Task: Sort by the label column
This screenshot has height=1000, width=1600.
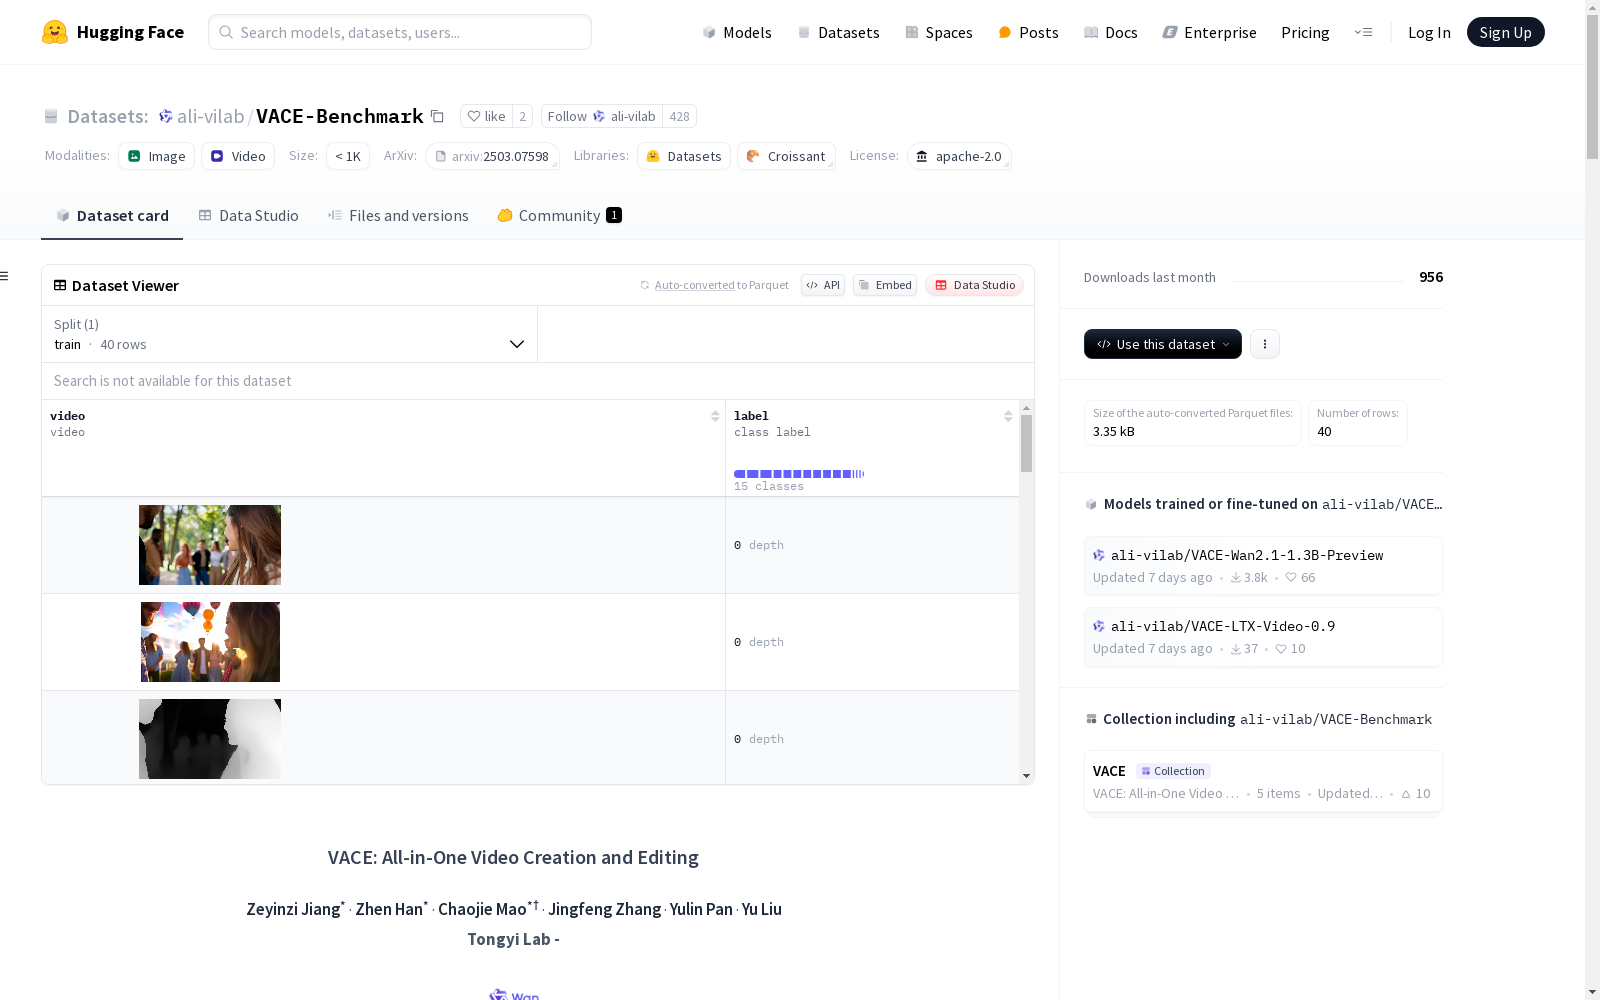Action: [1008, 416]
